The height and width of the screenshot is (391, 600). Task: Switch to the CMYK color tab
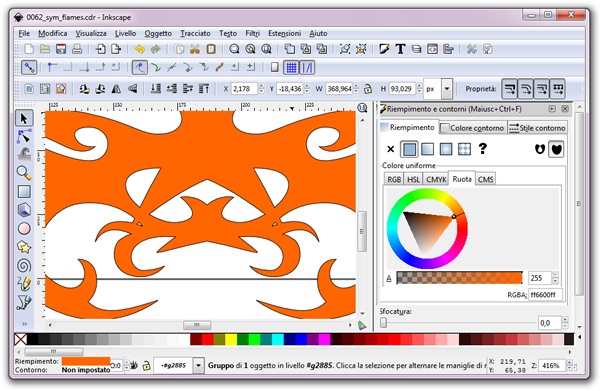(436, 179)
